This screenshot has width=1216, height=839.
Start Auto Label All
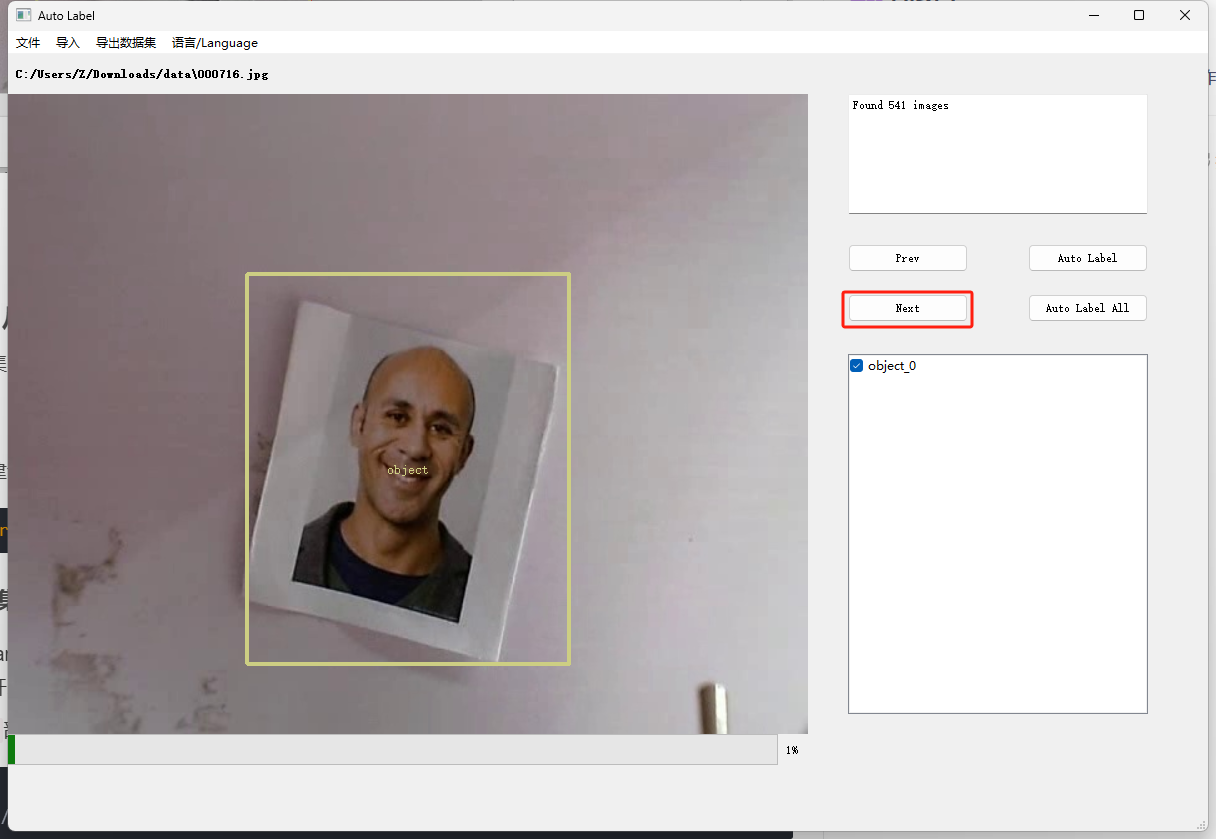coord(1087,308)
